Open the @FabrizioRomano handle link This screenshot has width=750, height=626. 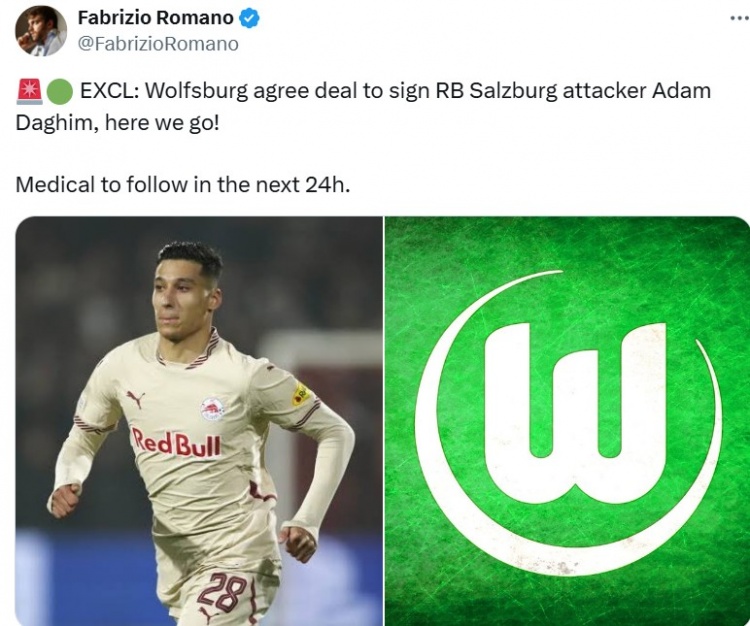coord(158,44)
